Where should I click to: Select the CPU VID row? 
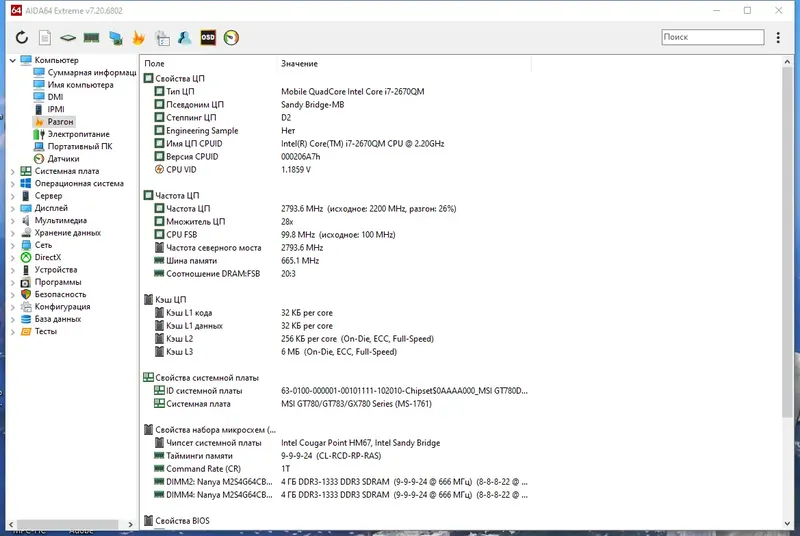point(335,169)
